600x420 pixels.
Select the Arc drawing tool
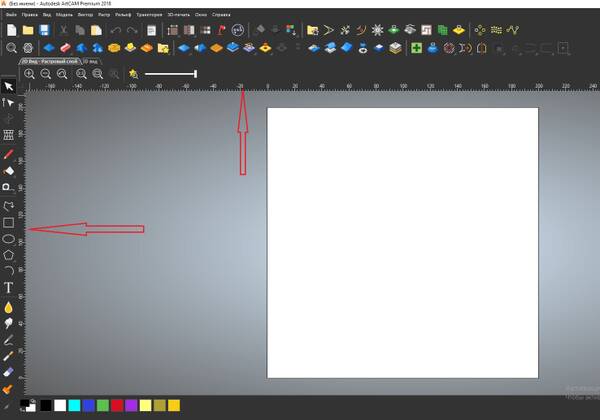[x=9, y=271]
